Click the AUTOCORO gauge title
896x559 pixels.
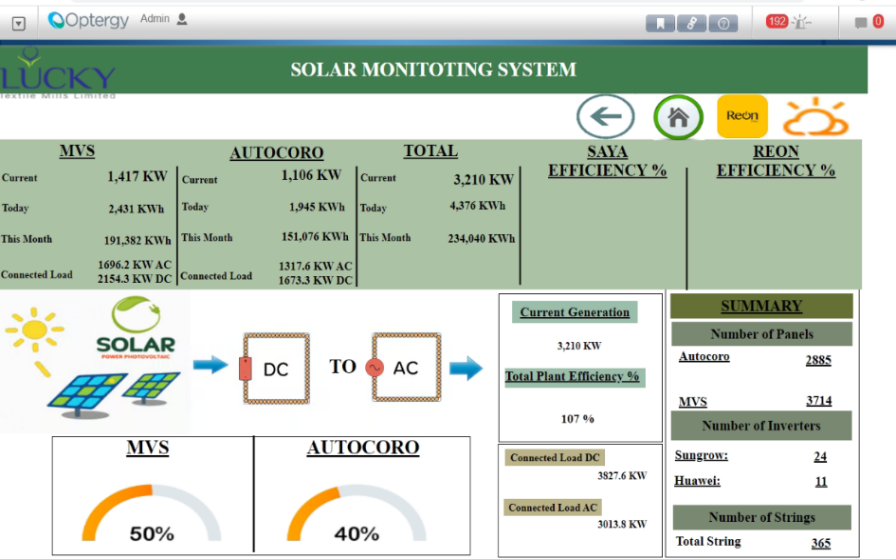tap(363, 447)
